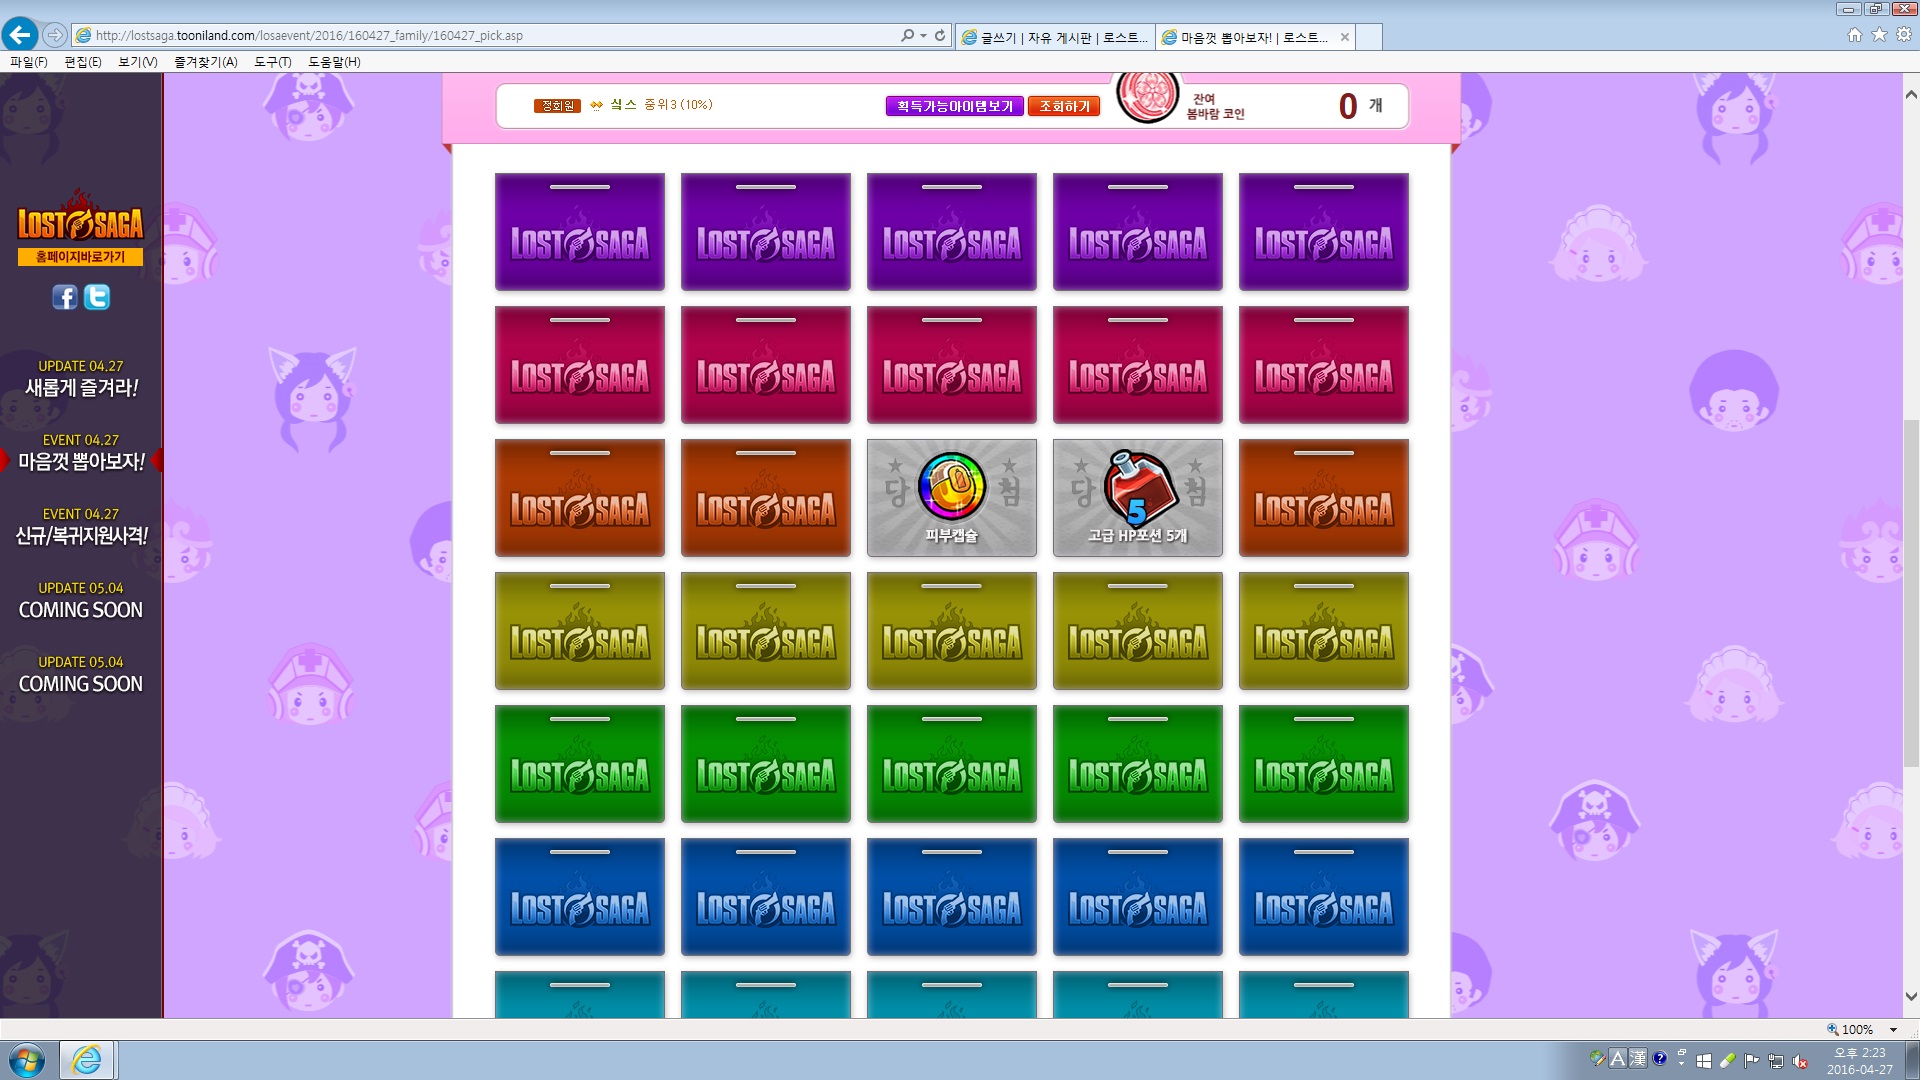Click the 피부캡슐 prize capsule icon
The height and width of the screenshot is (1080, 1920).
pos(951,487)
